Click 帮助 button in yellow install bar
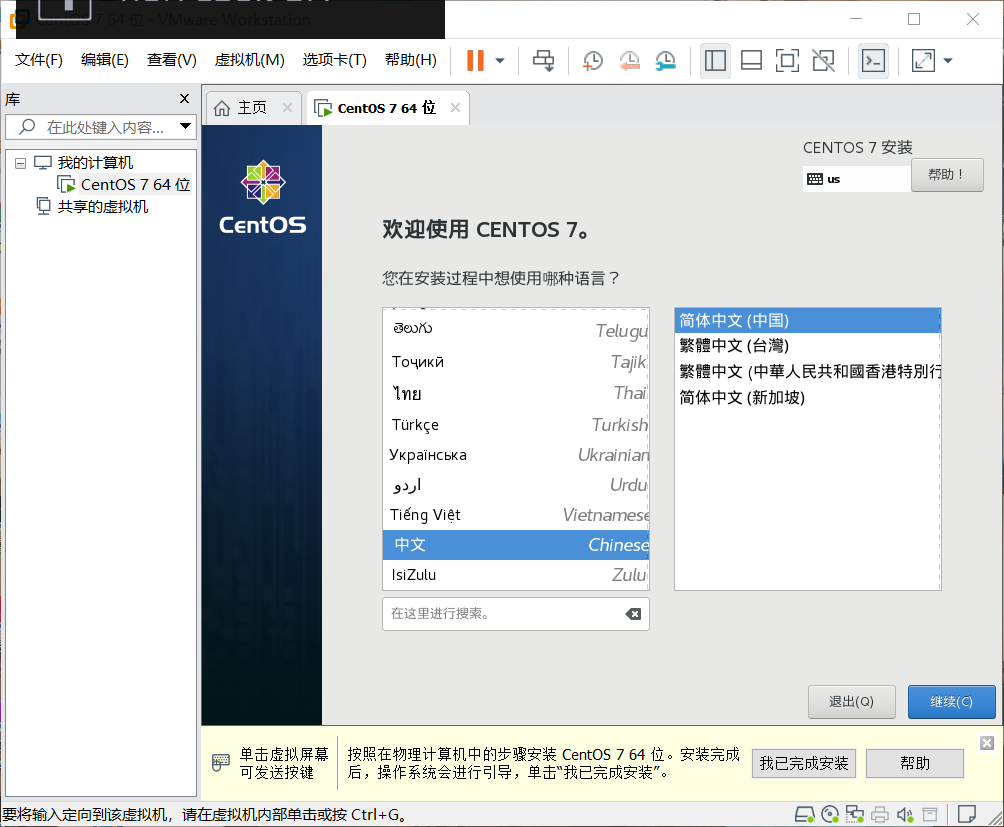Screen dimensions: 1004x827 [x=915, y=763]
